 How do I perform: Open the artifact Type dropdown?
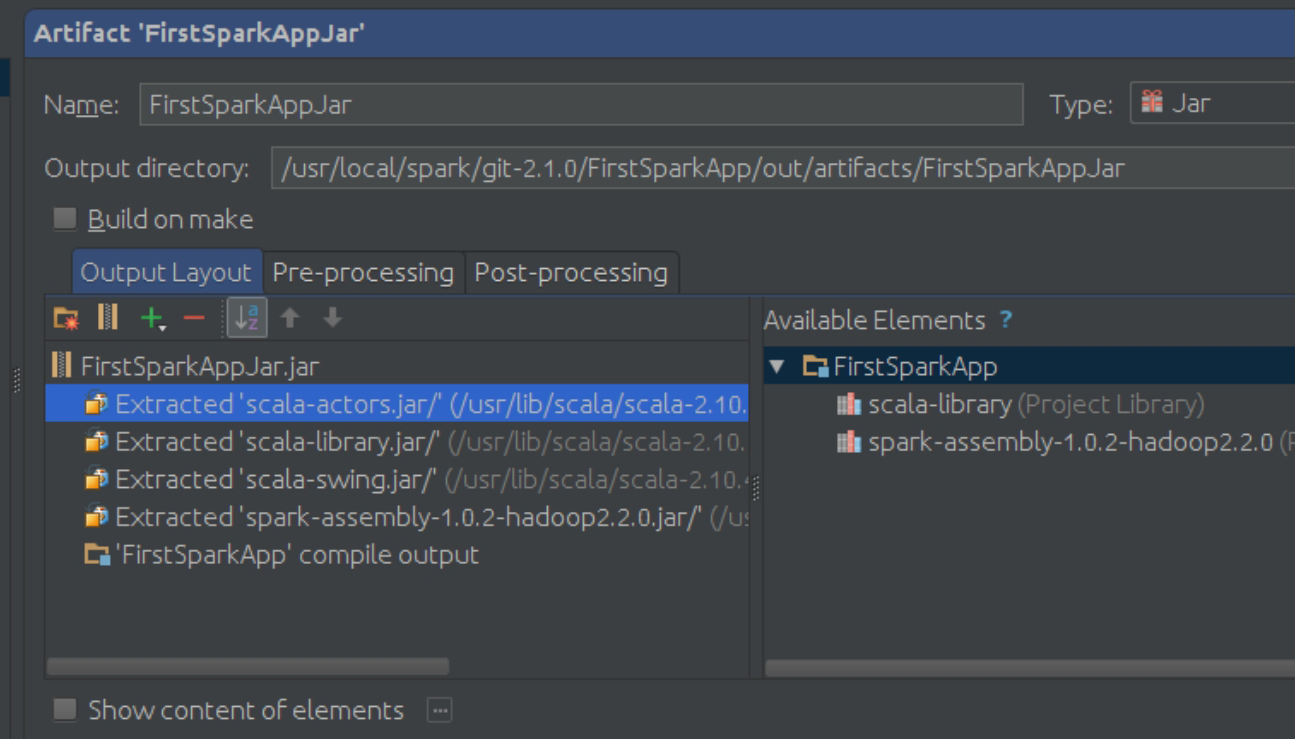tap(1212, 103)
